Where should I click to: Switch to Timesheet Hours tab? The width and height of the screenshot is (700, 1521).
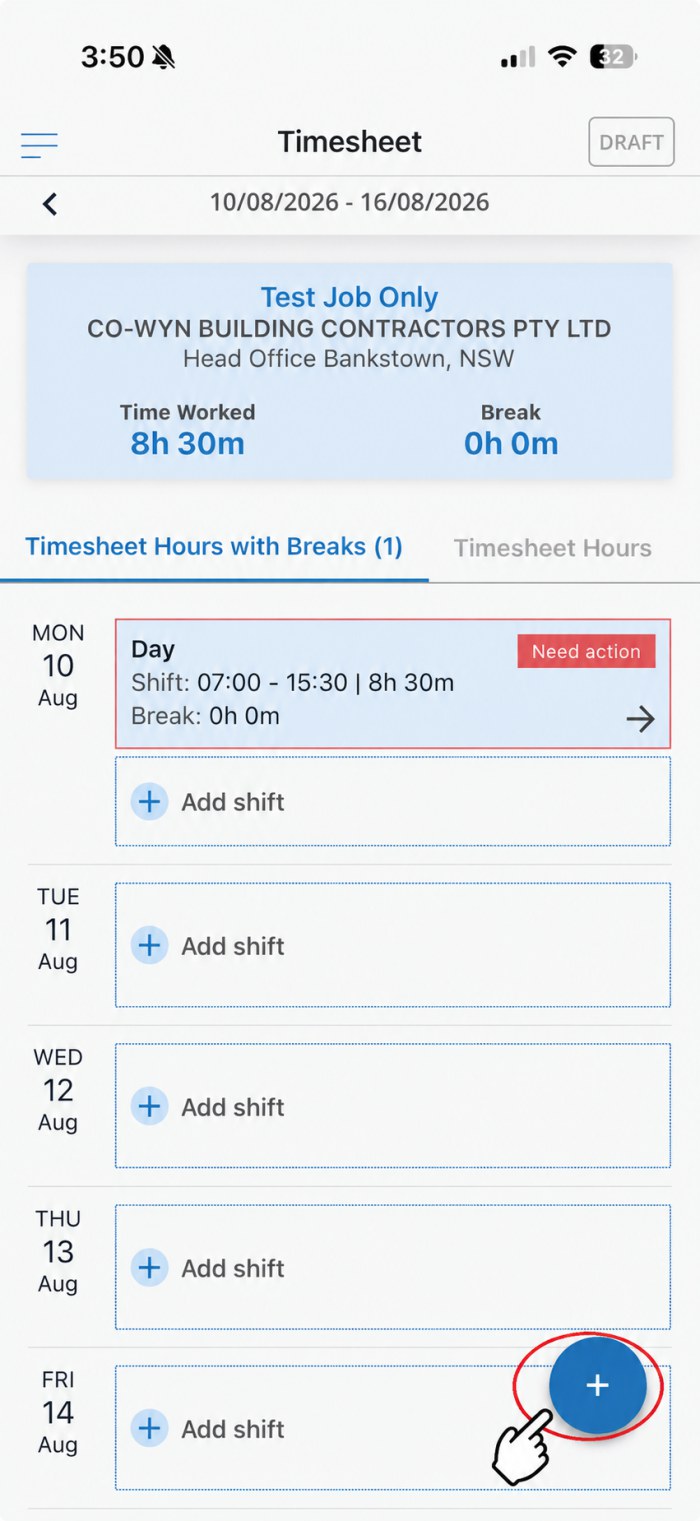click(x=552, y=548)
